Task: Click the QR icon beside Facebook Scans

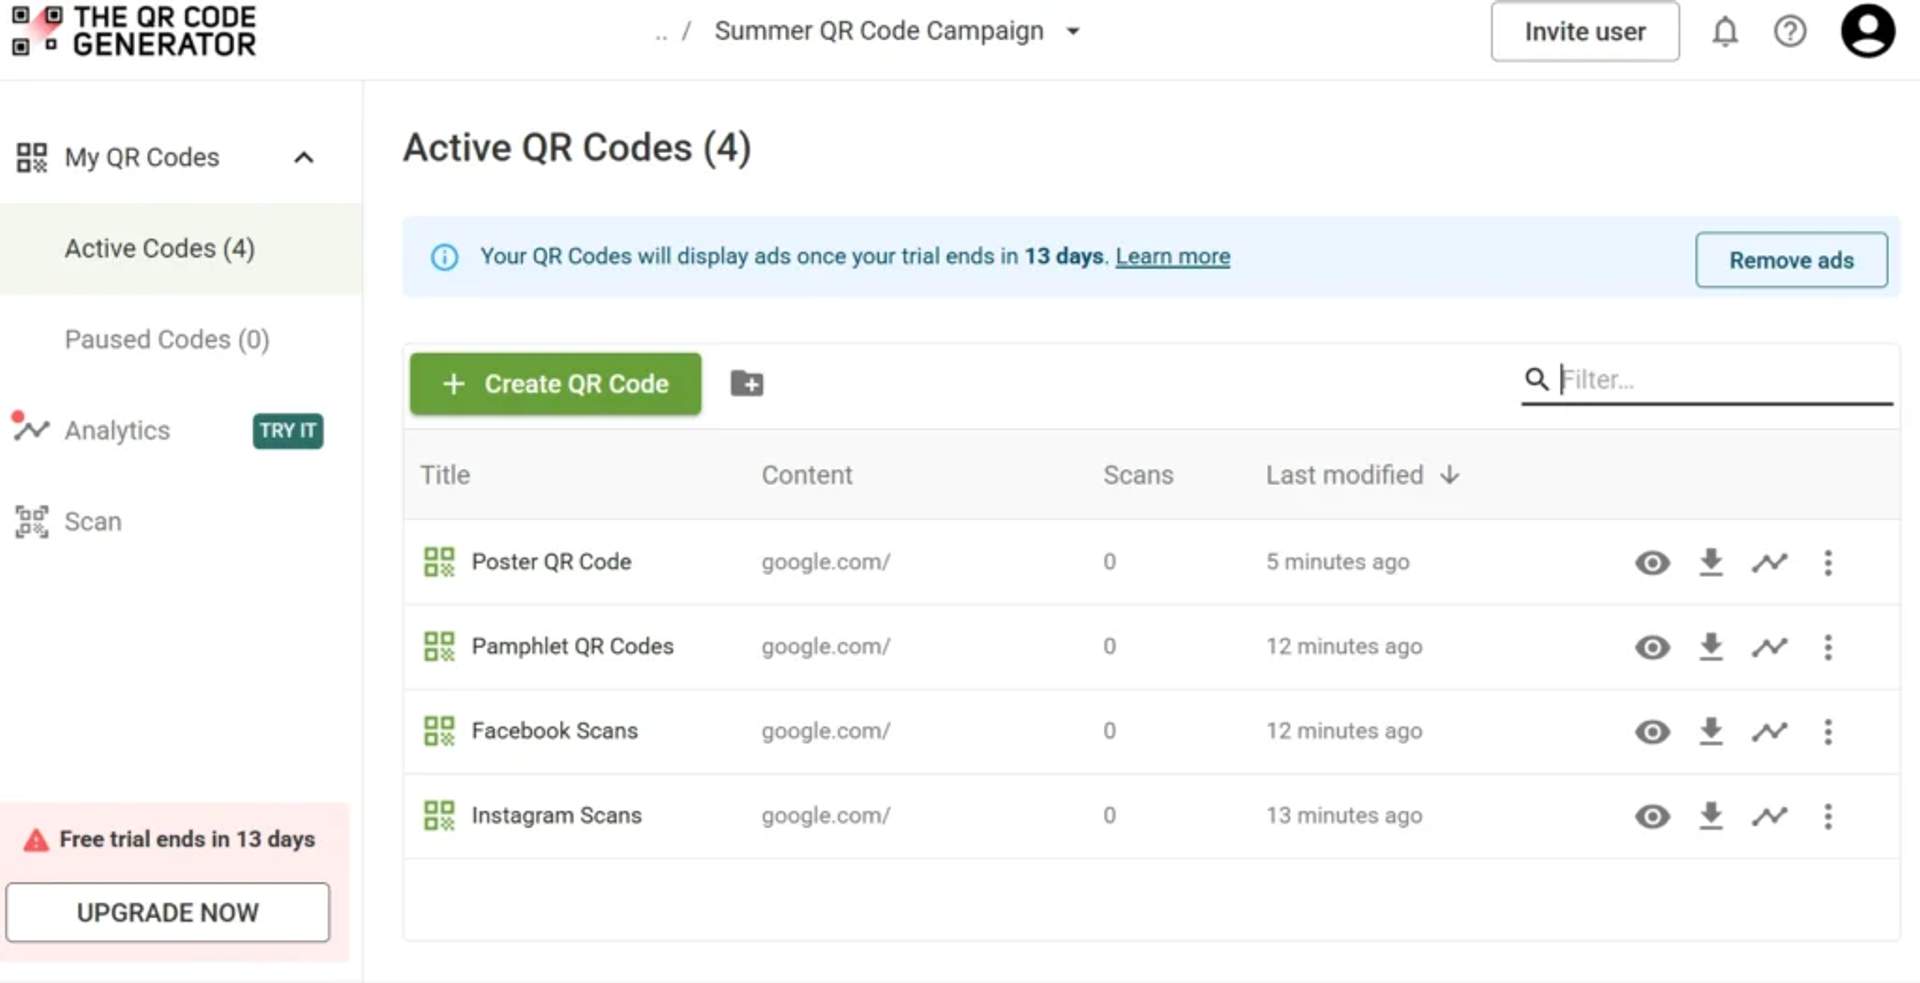Action: pyautogui.click(x=439, y=731)
